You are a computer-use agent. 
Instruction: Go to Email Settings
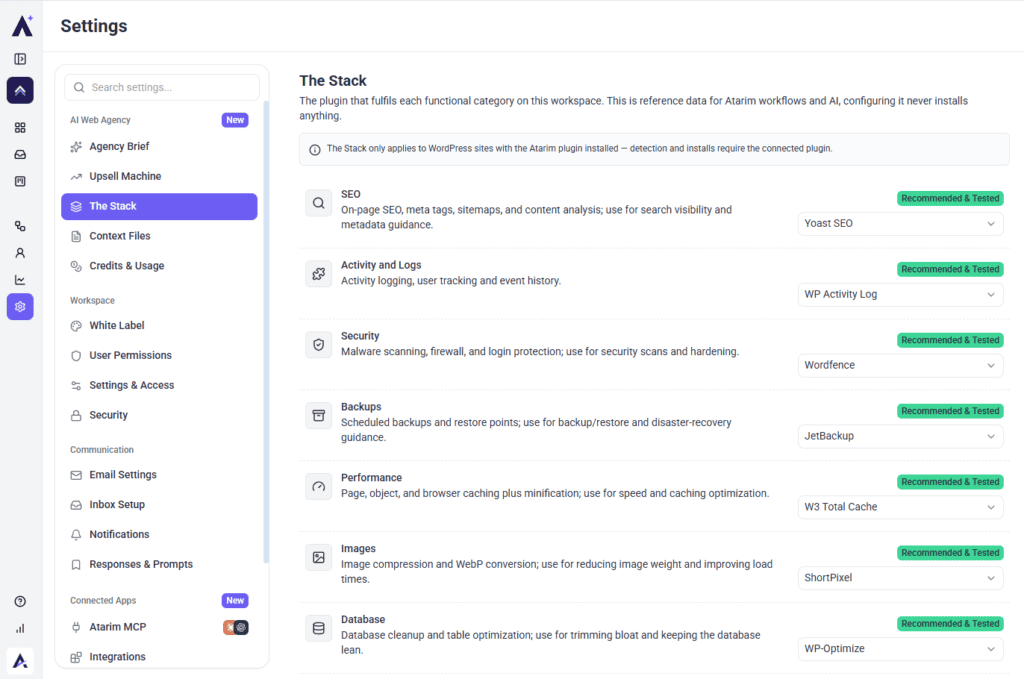(x=159, y=475)
